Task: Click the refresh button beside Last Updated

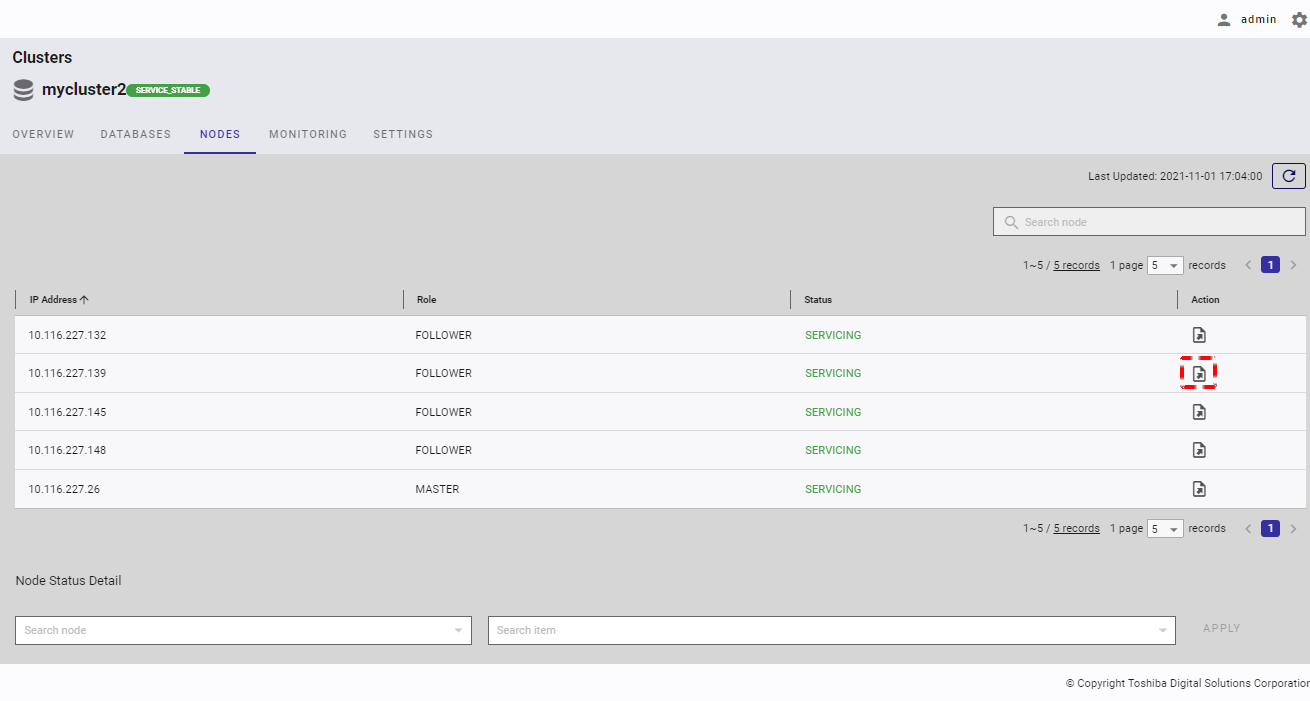Action: [1288, 176]
